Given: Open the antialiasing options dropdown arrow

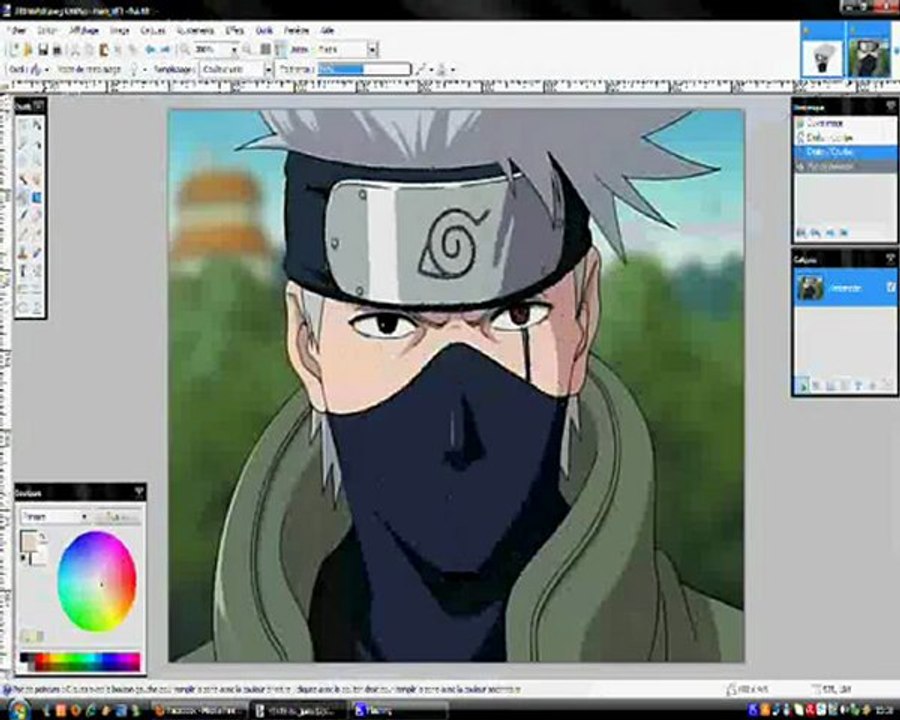Looking at the screenshot, I should coord(431,69).
